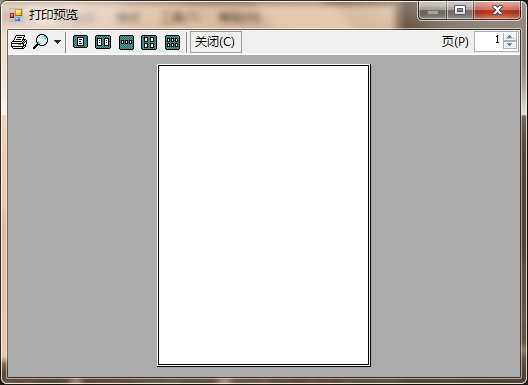Screen dimensions: 528x385
Task: Select the four-page layout icon
Action: click(149, 42)
